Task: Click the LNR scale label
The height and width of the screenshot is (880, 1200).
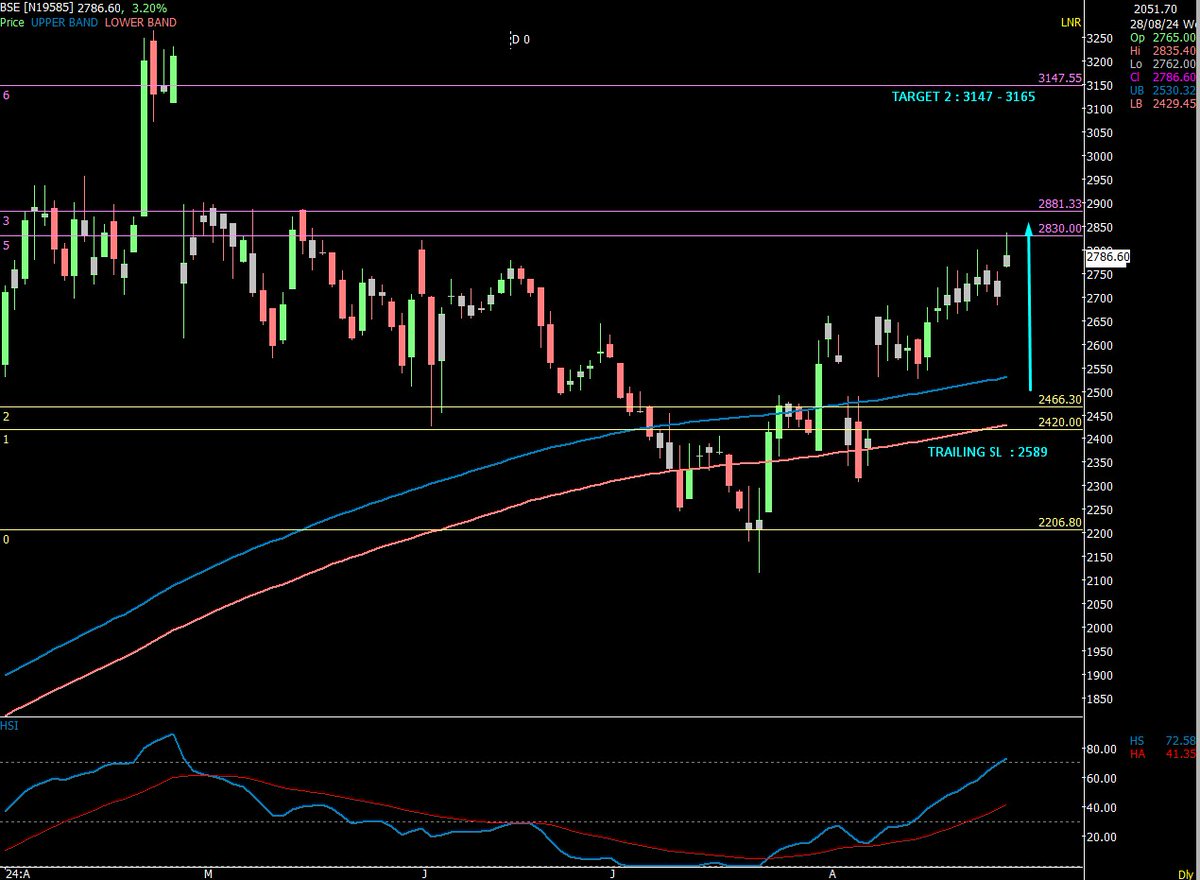Action: (1071, 21)
